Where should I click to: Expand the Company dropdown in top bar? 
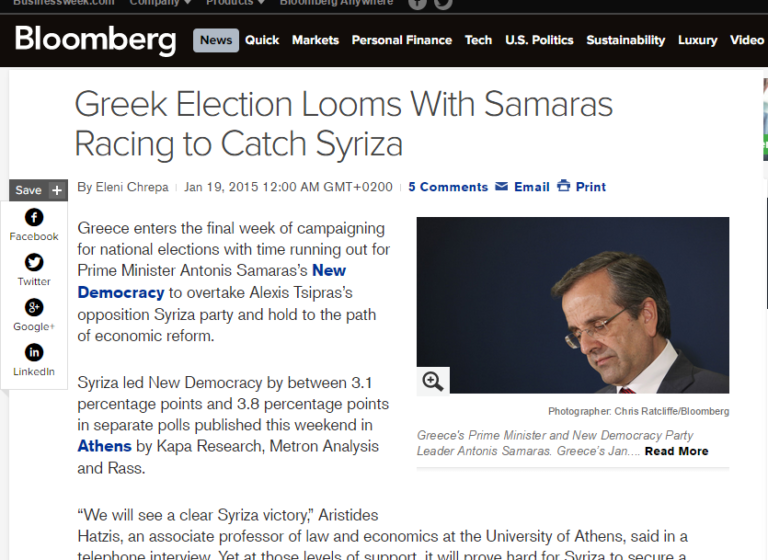click(x=159, y=3)
